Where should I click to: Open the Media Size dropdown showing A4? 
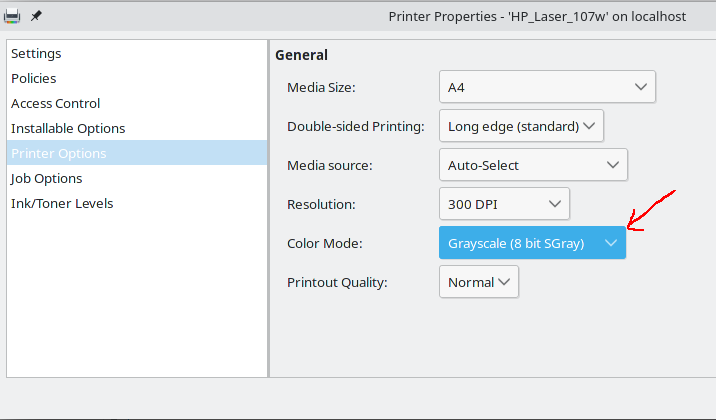tap(547, 87)
